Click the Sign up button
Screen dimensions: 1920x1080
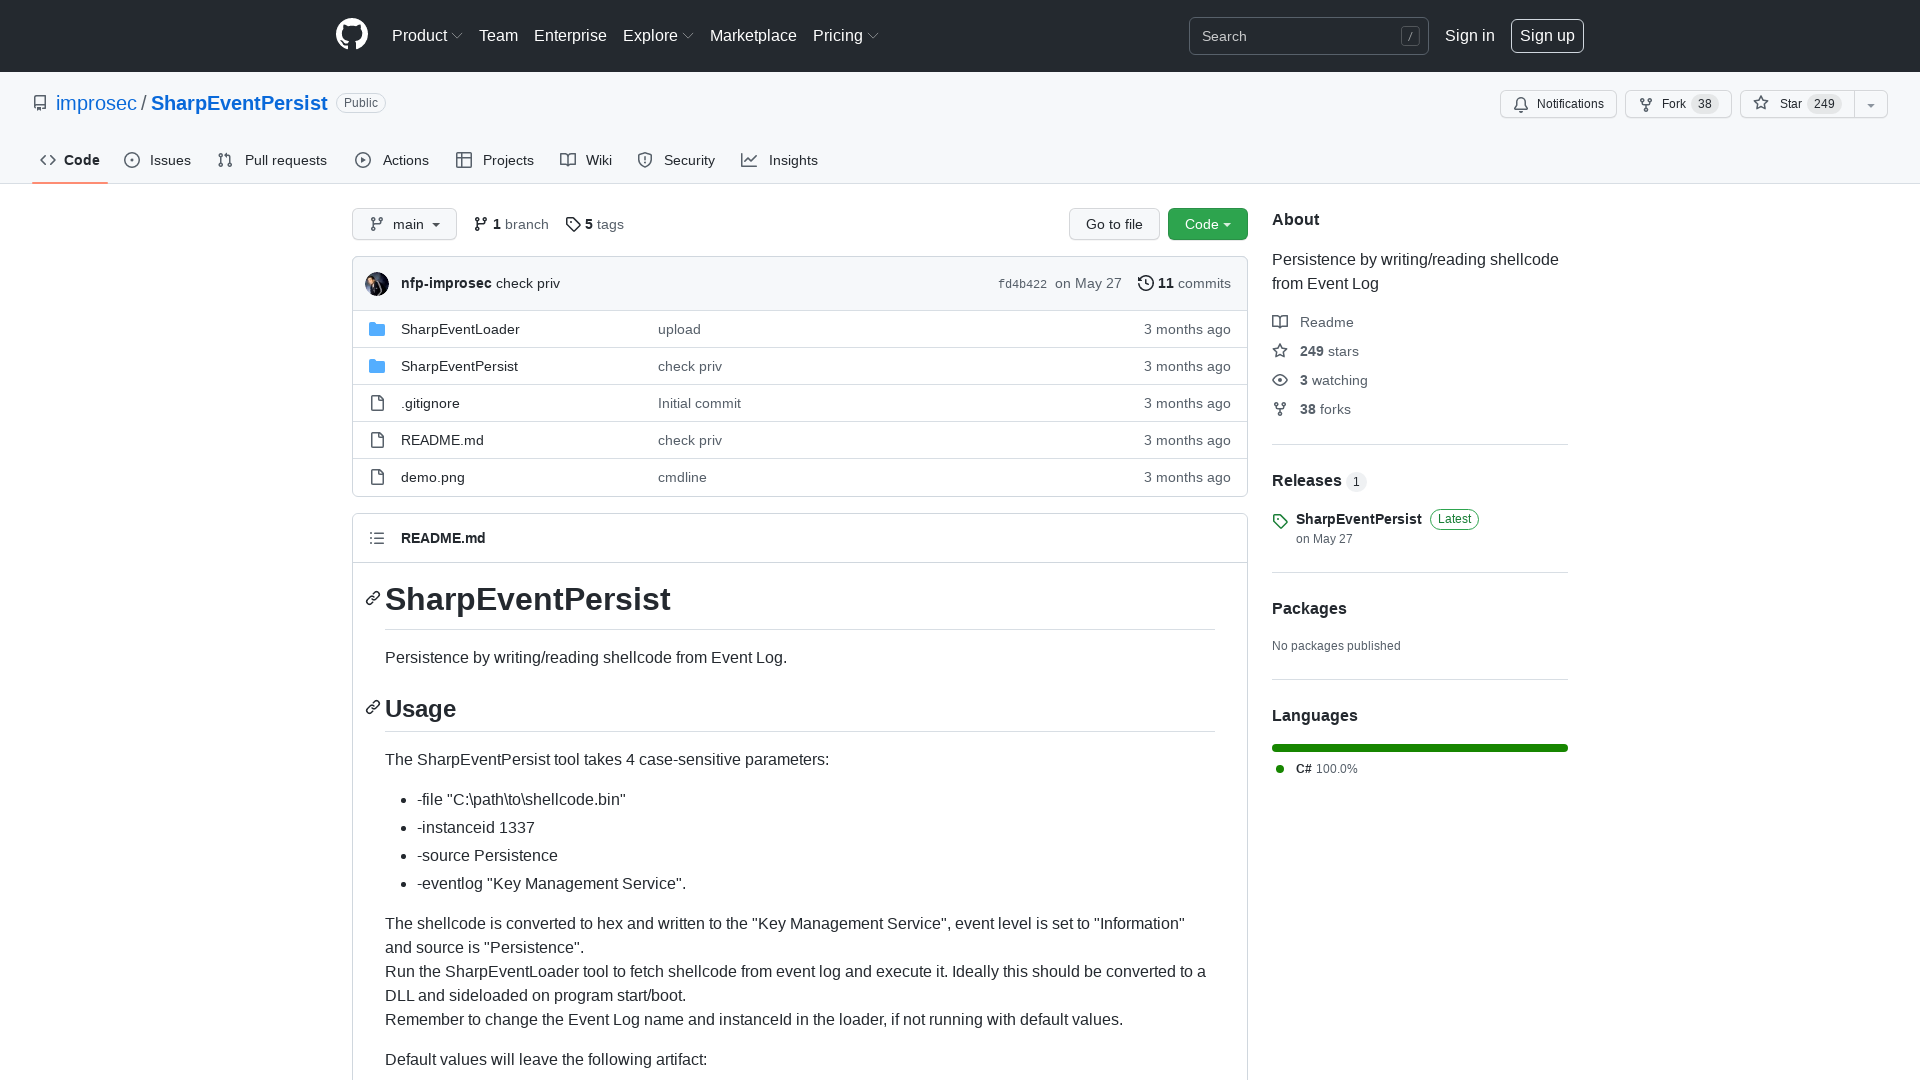[x=1547, y=35]
